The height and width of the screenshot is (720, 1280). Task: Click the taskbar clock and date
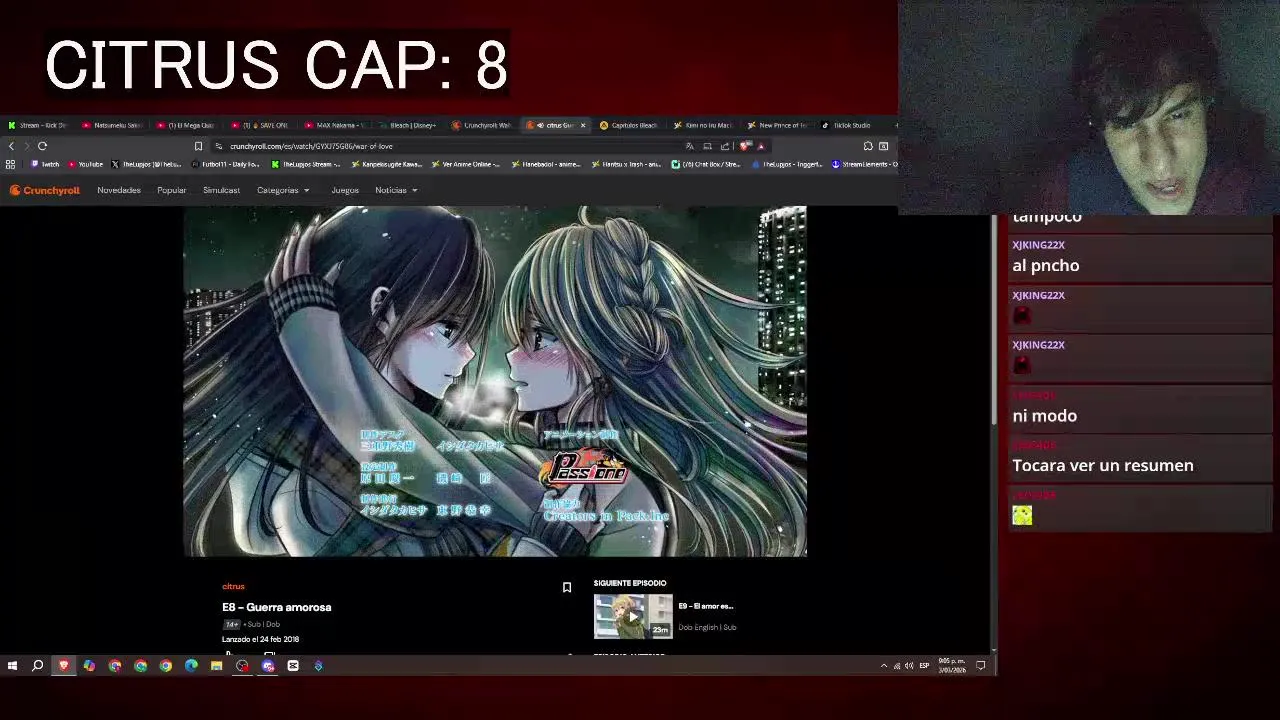coord(952,665)
